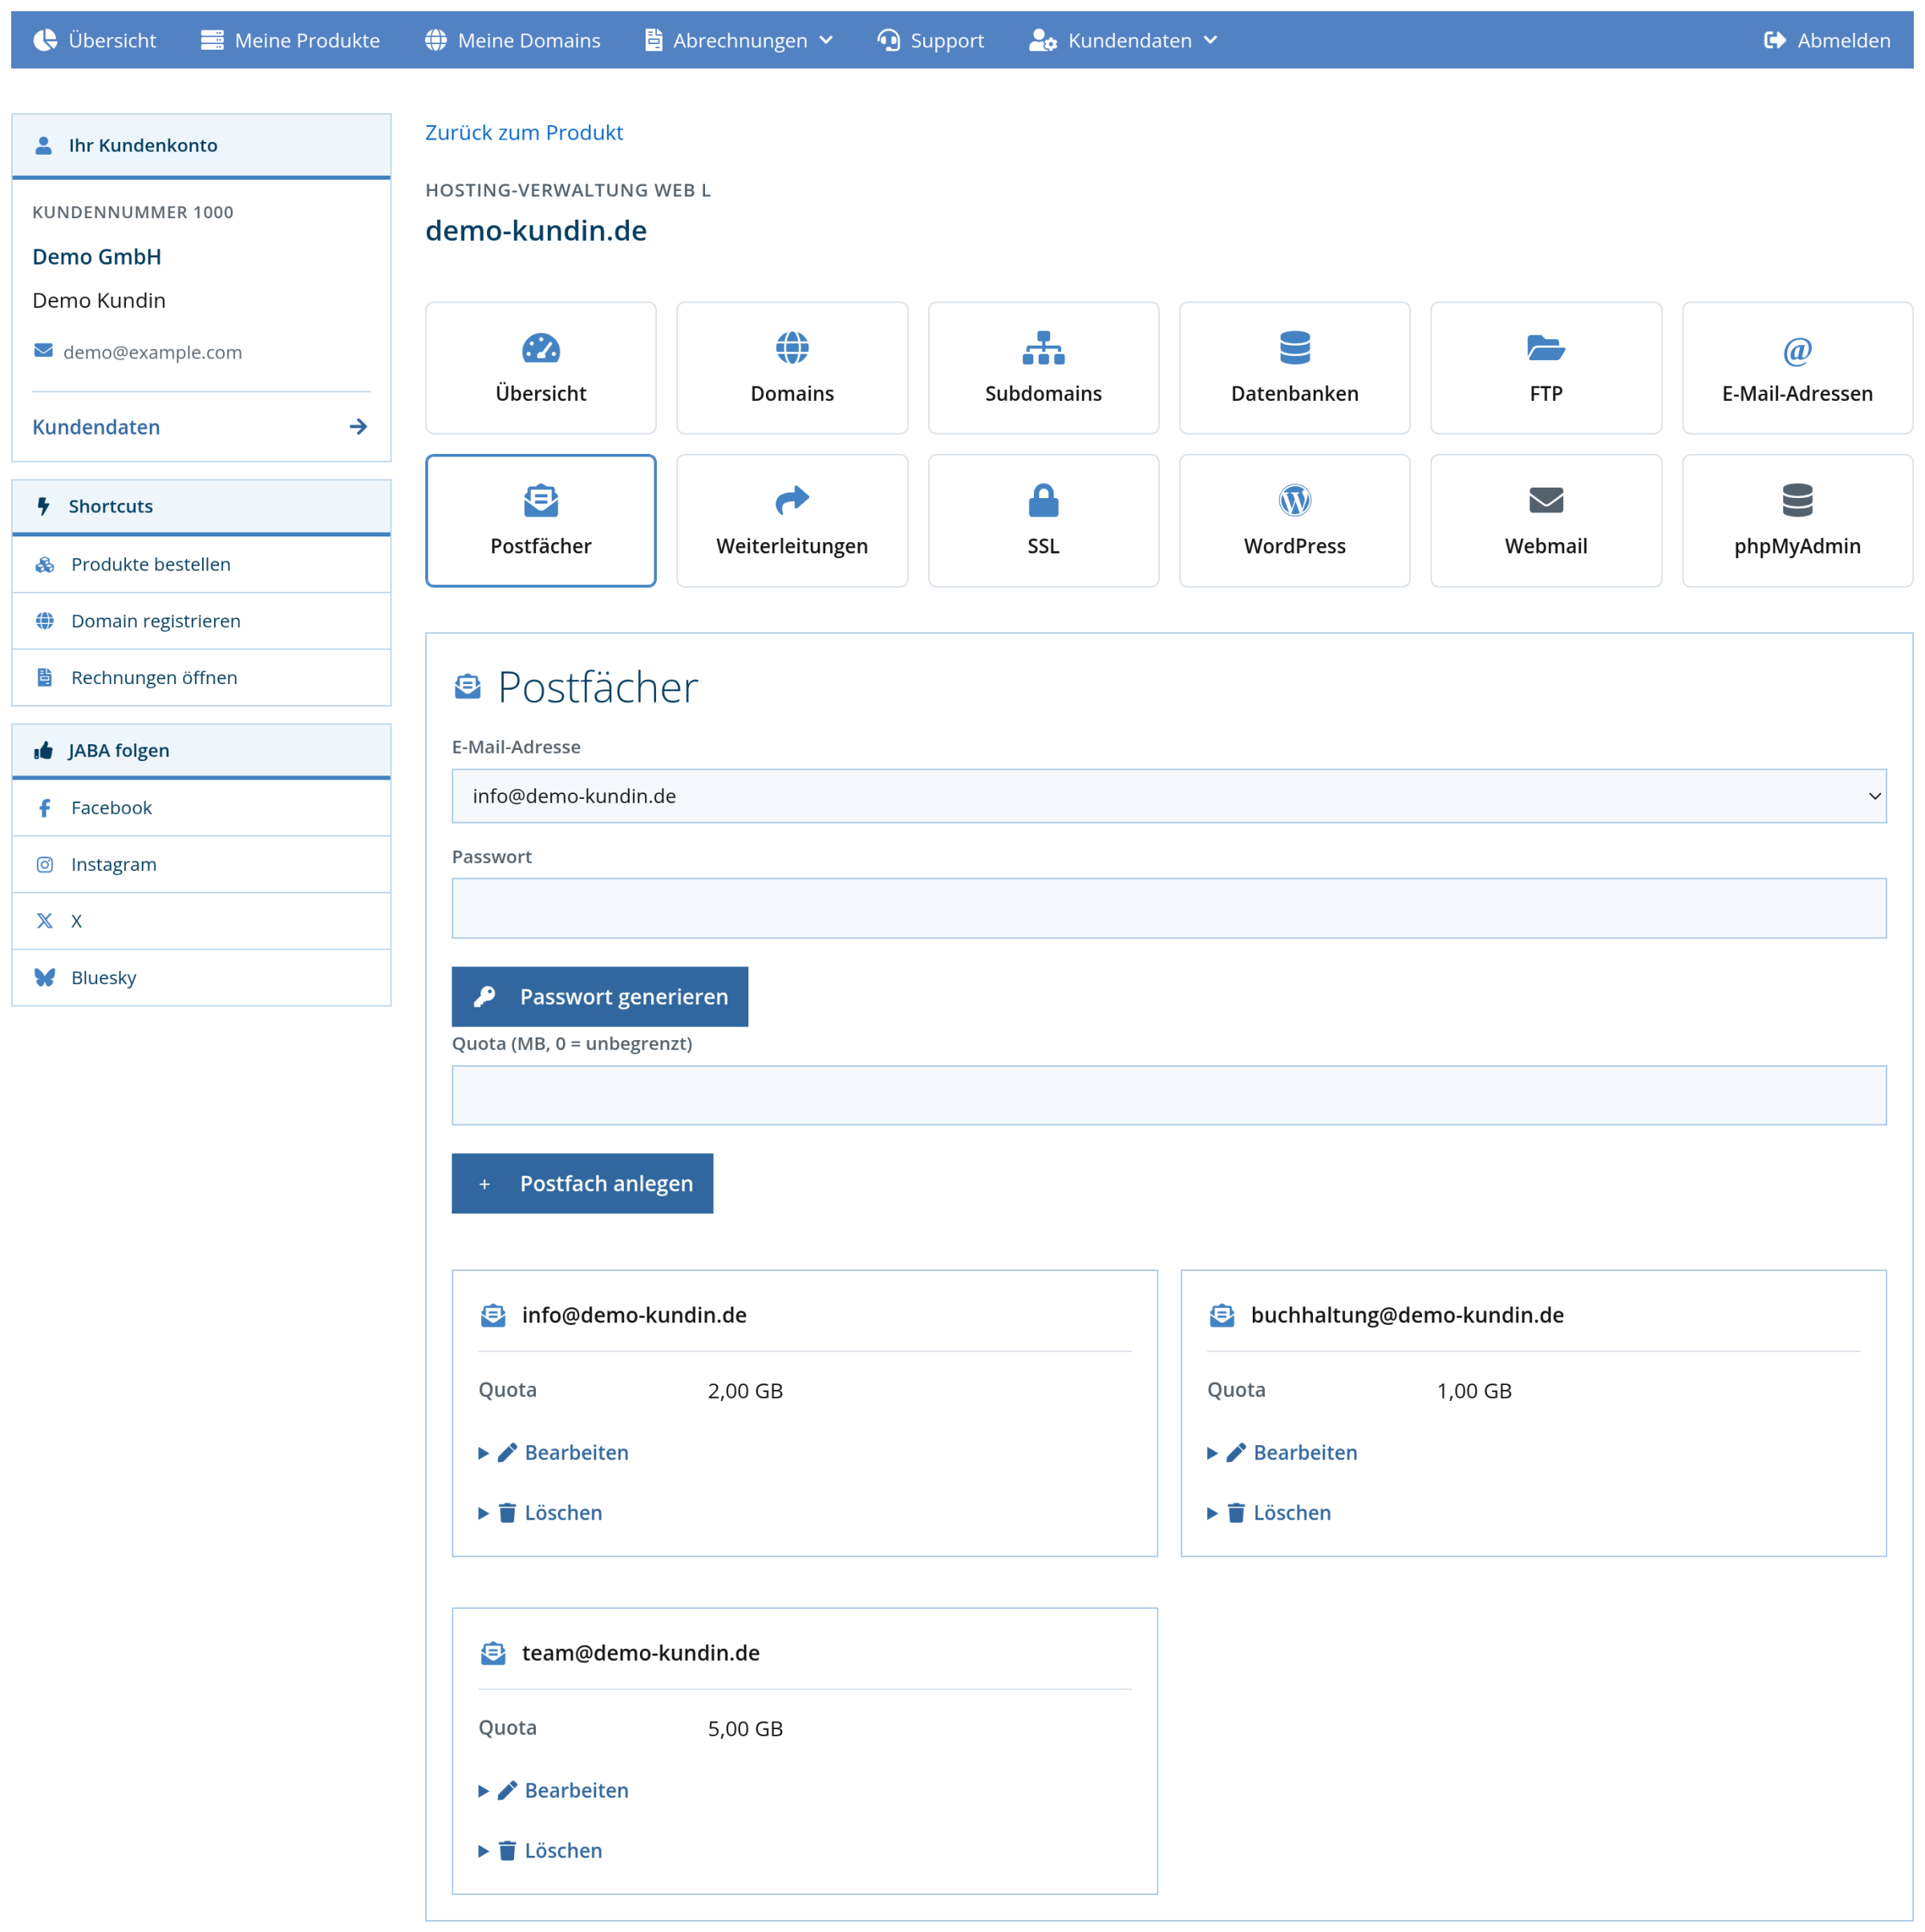Click the KUNDENNUMMER 1000 label
This screenshot has height=1932, width=1925.
click(x=133, y=212)
